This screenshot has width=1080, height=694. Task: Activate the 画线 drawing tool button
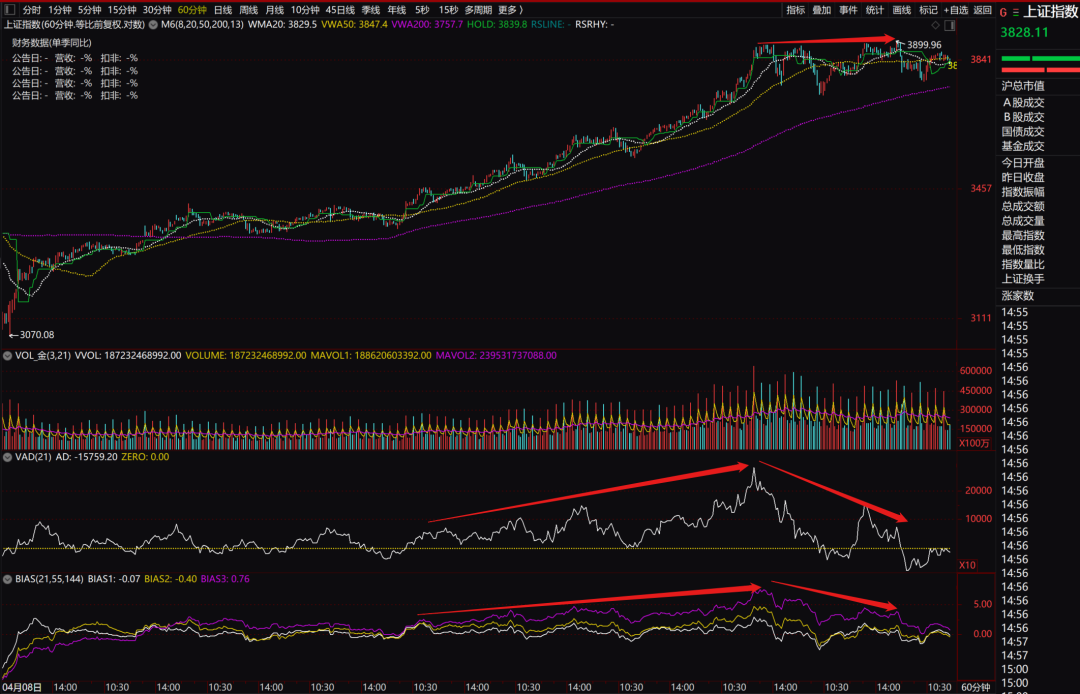(x=902, y=10)
